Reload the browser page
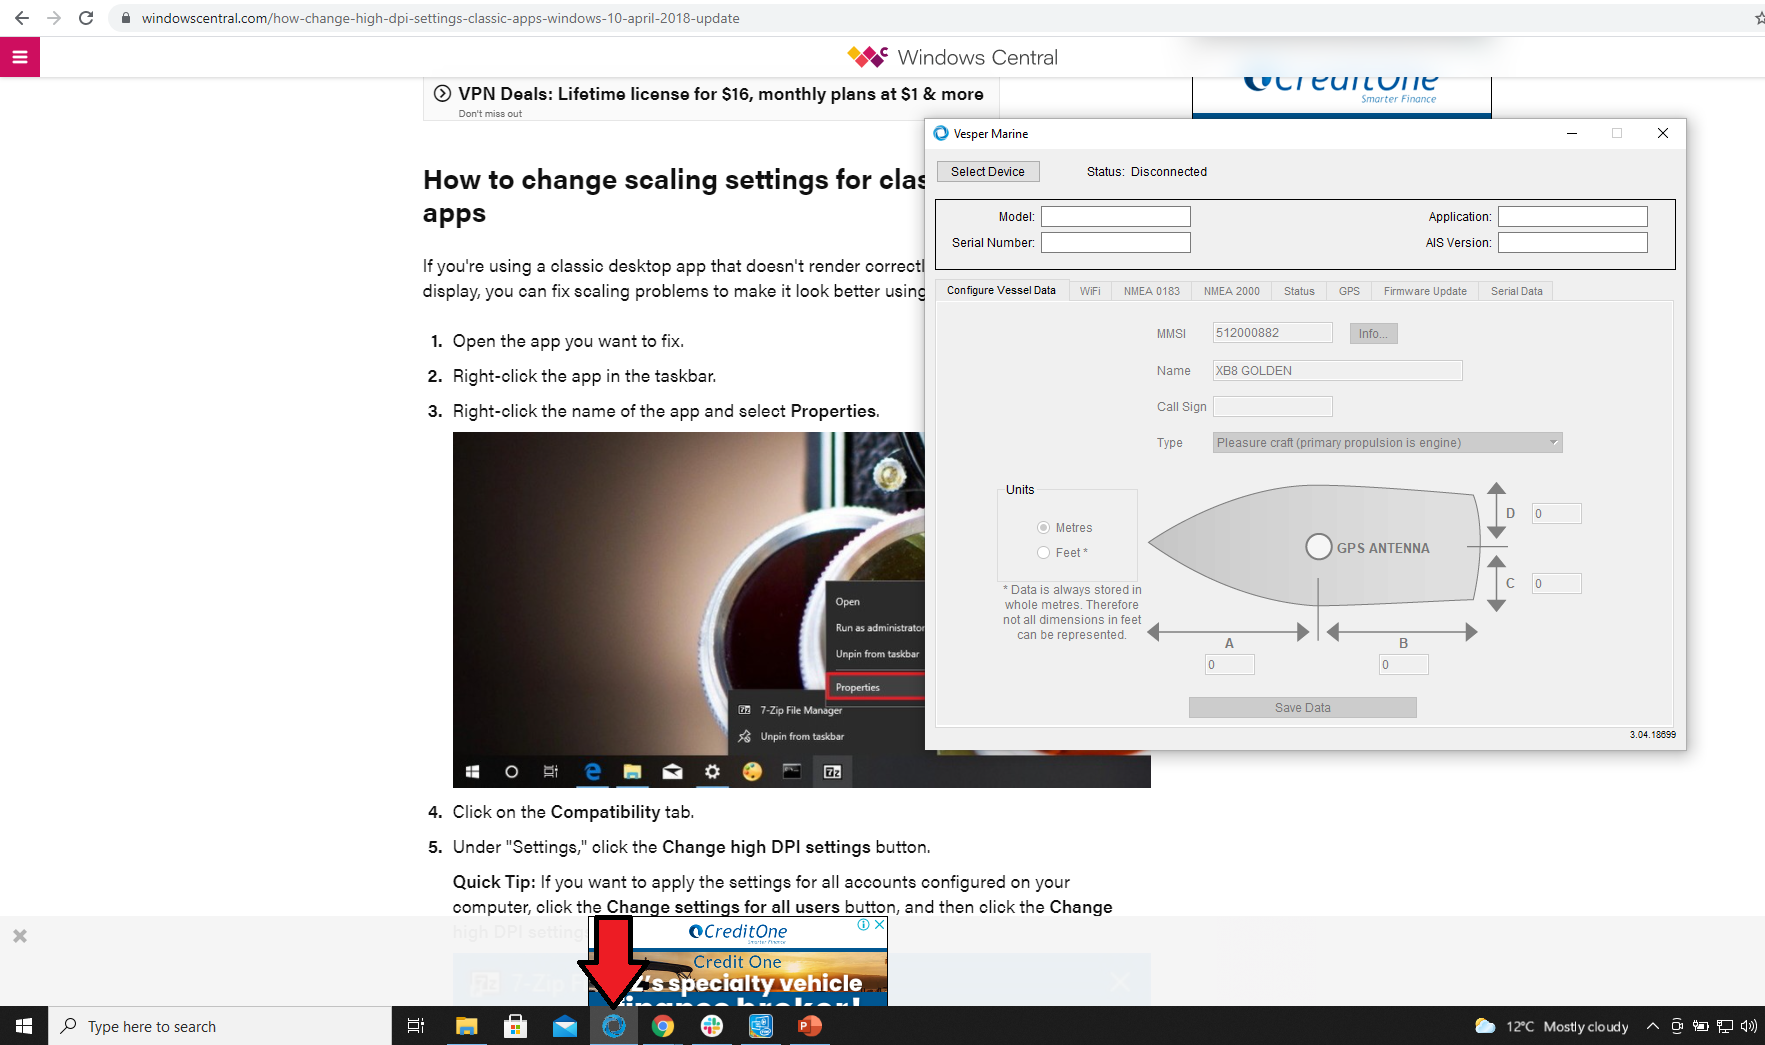 point(86,18)
